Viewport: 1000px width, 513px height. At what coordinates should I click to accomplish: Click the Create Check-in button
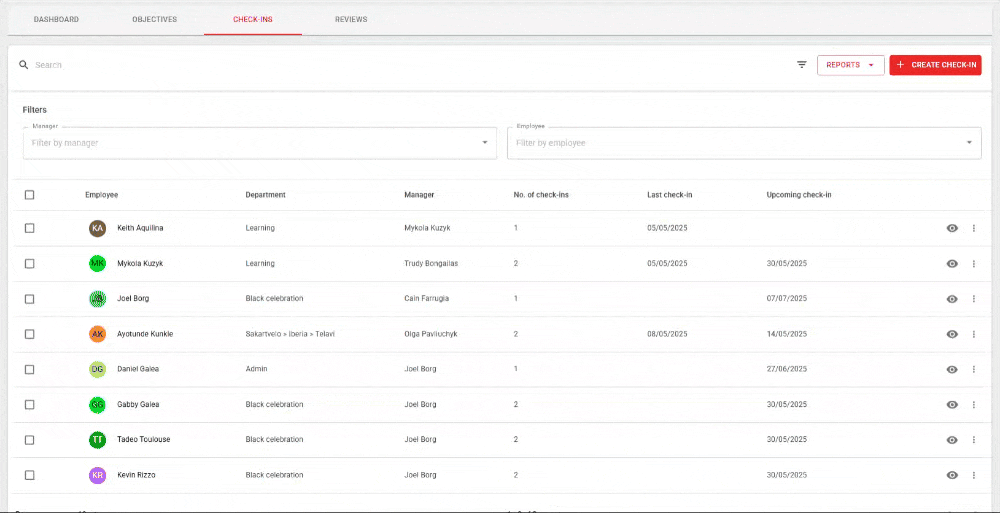point(936,65)
